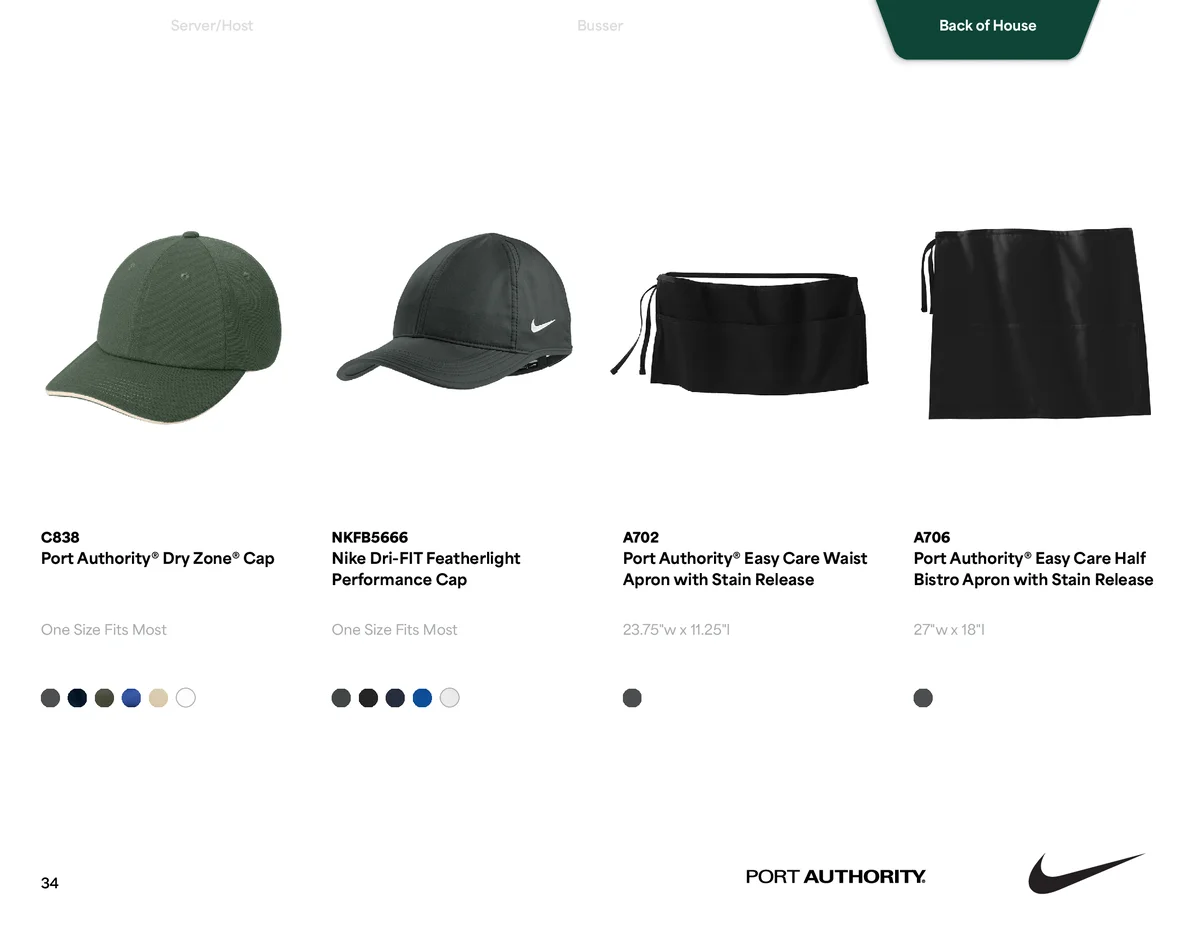Click the Nike swoosh logo at the bottom
This screenshot has height=927, width=1200.
(1086, 873)
